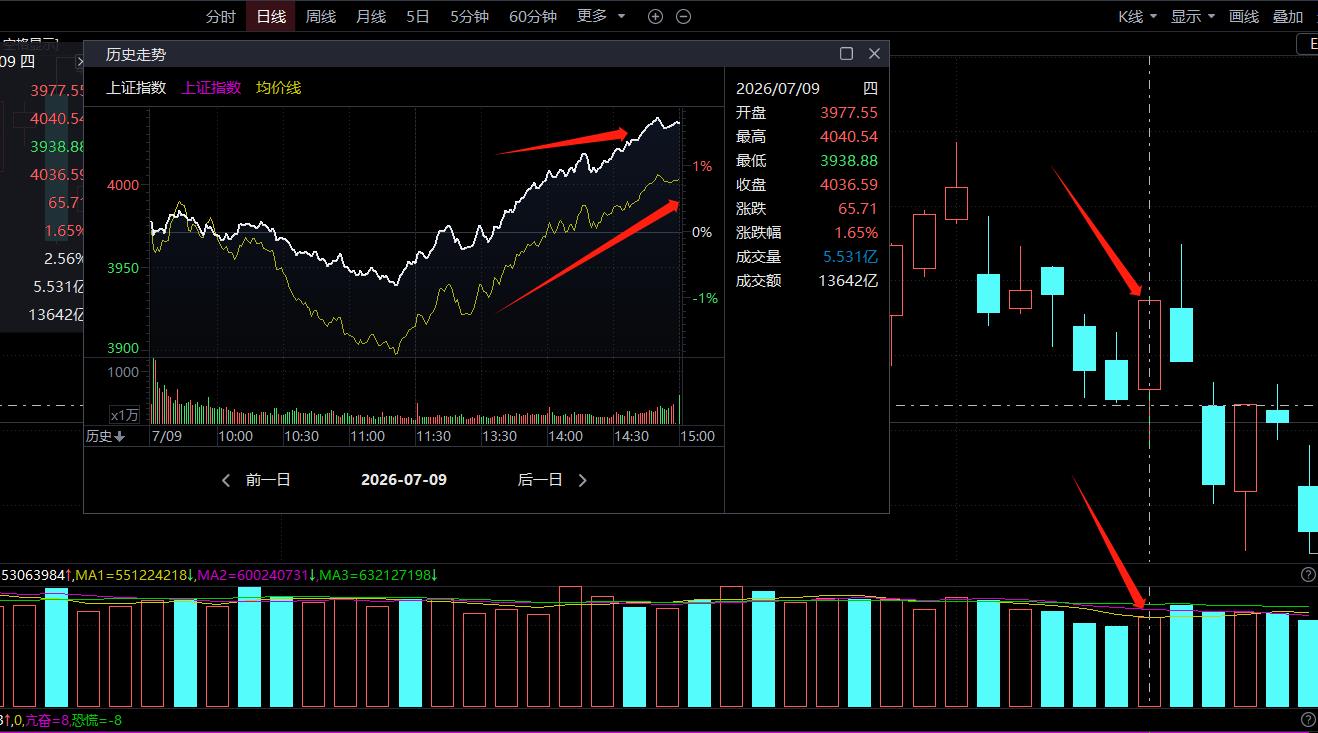The image size is (1318, 733).
Task: Close the small left info panel
Action: click(79, 62)
